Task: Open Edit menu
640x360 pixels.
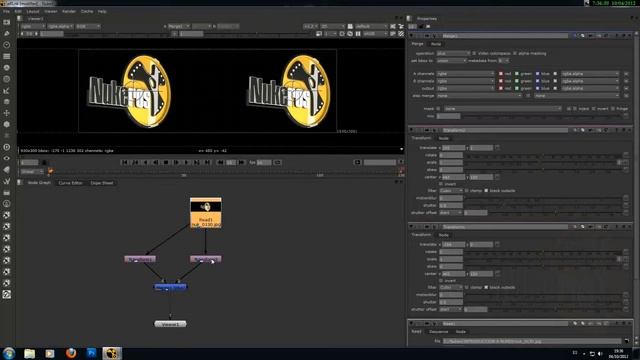Action: tap(18, 11)
